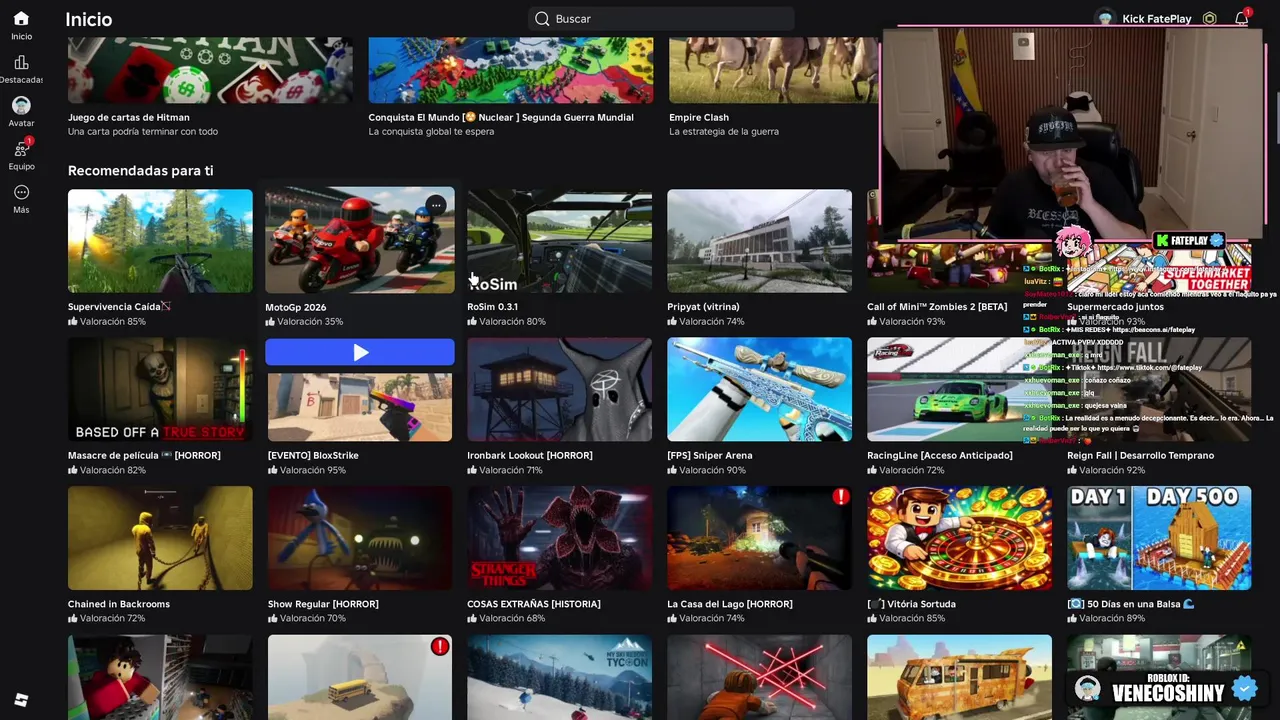Click the Roblox logo icon in sidebar bottom
Image resolution: width=1280 pixels, height=720 pixels.
coord(21,700)
